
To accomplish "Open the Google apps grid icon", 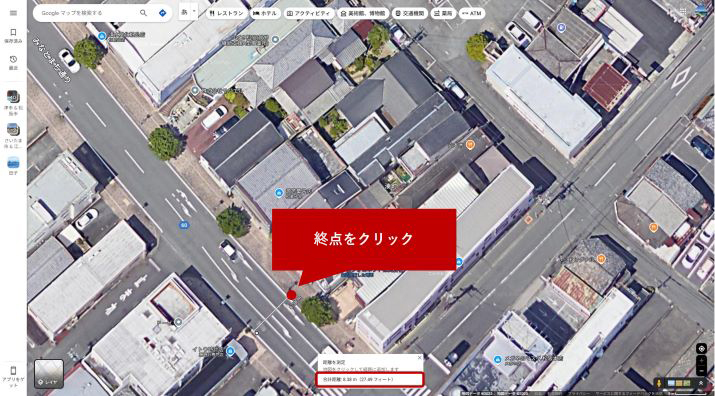I will [682, 11].
